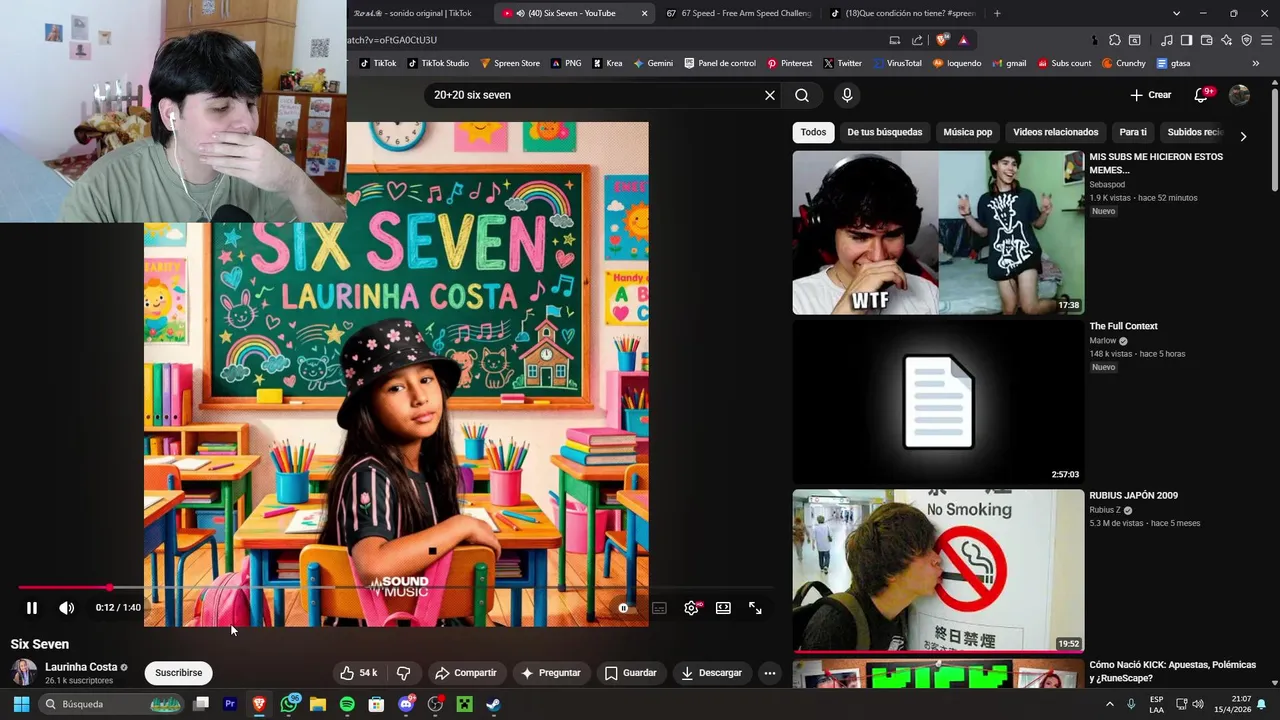Switch to the 67 Speed browser tab
Image resolution: width=1280 pixels, height=720 pixels.
click(738, 13)
